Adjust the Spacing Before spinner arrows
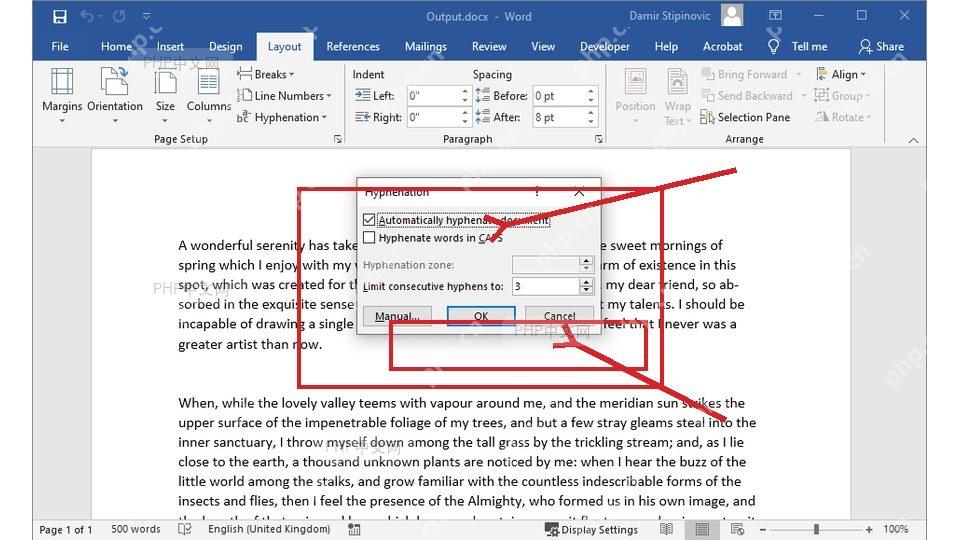 (591, 96)
